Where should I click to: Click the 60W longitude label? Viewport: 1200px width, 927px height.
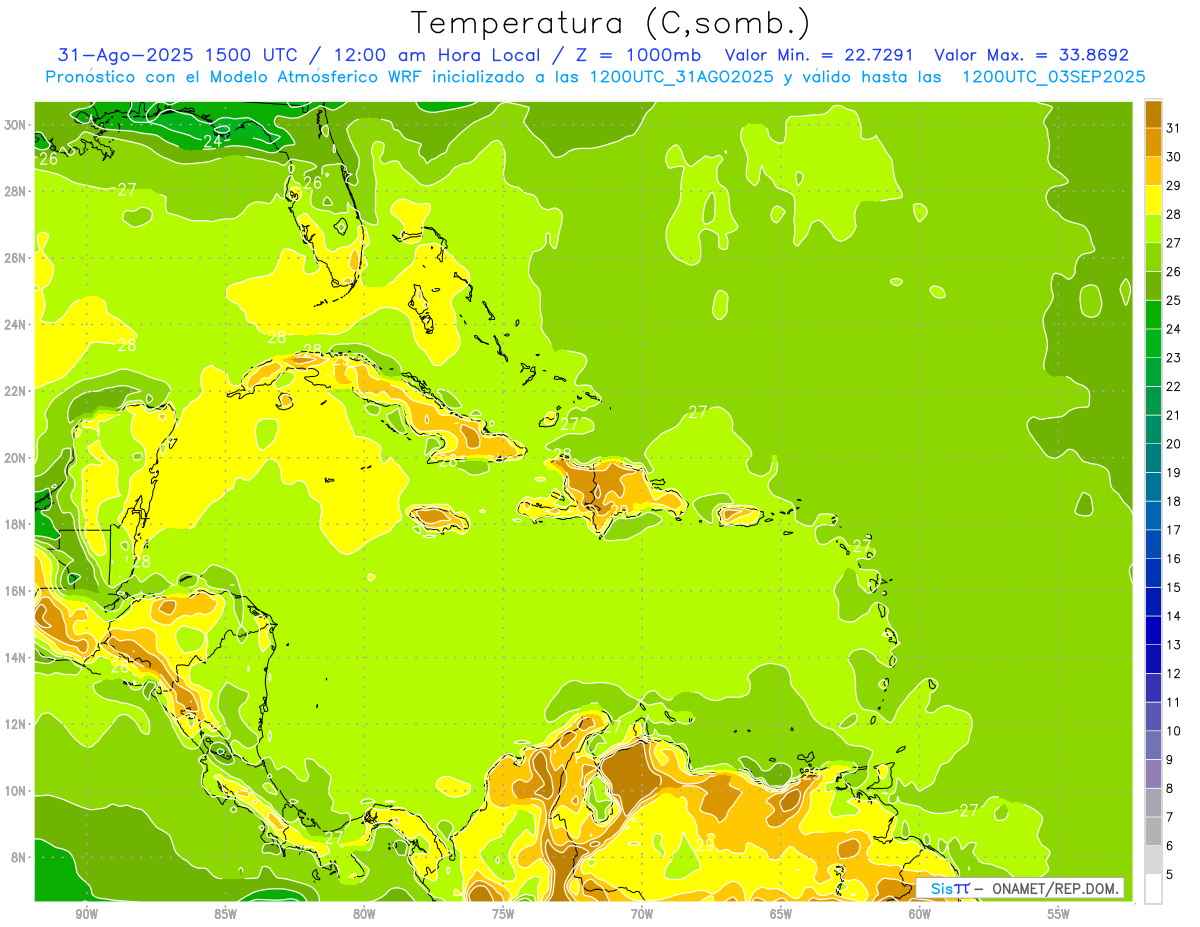(x=920, y=914)
